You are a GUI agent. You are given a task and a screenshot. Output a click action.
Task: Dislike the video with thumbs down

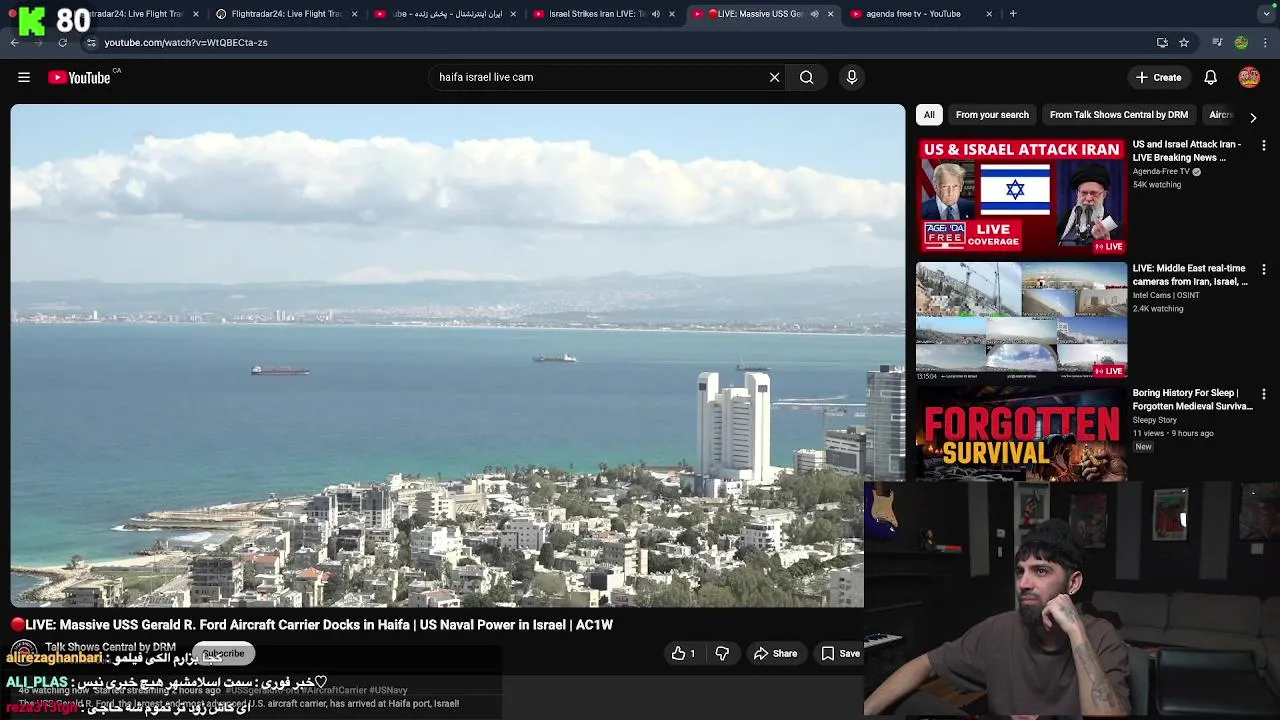point(722,653)
